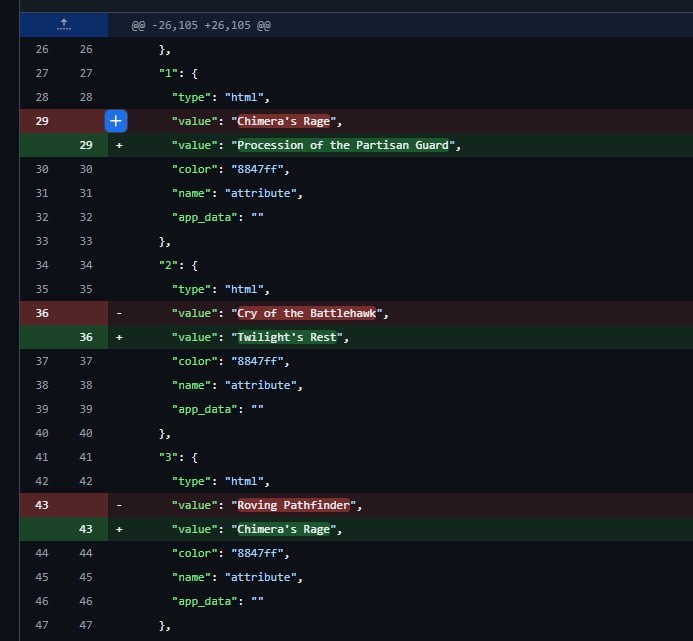Click the minus marker on removed line 43
The image size is (693, 641).
[x=119, y=505]
